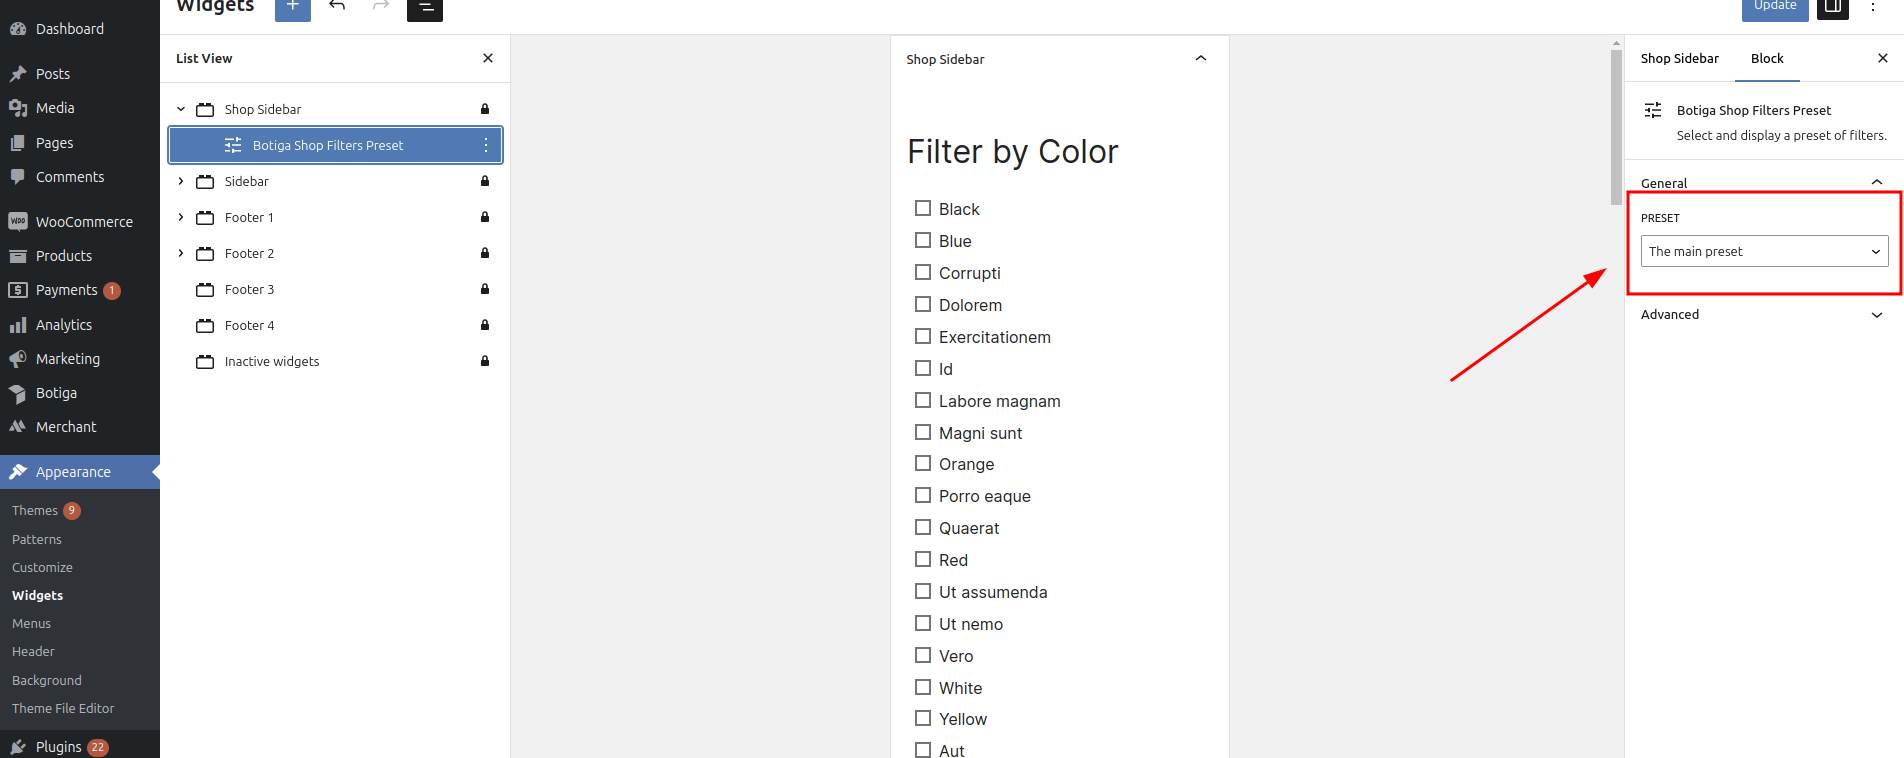
Task: Toggle the List View toolbar icon
Action: pyautogui.click(x=425, y=8)
